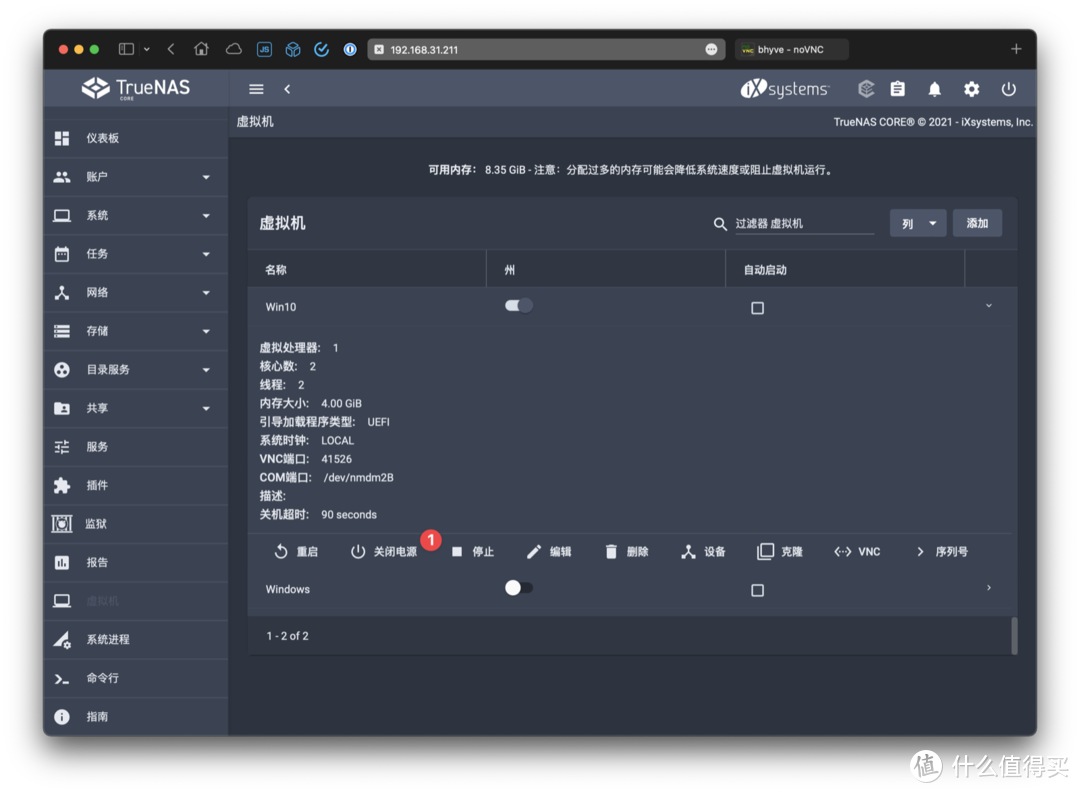
Task: Check the Windows 自动启动 checkbox
Action: point(758,590)
